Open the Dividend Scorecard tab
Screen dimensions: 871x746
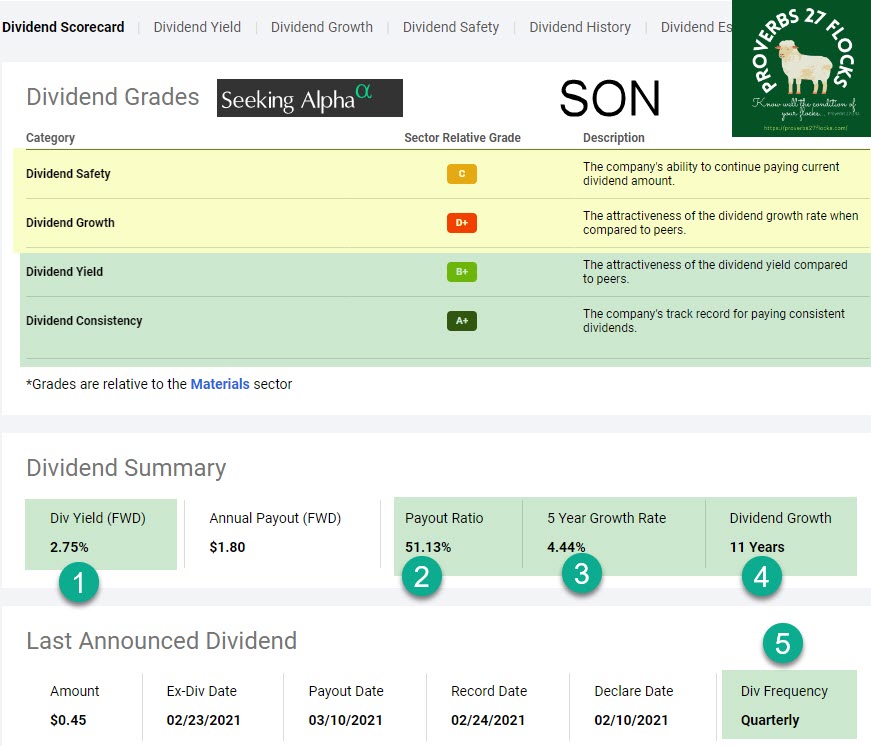[x=63, y=27]
